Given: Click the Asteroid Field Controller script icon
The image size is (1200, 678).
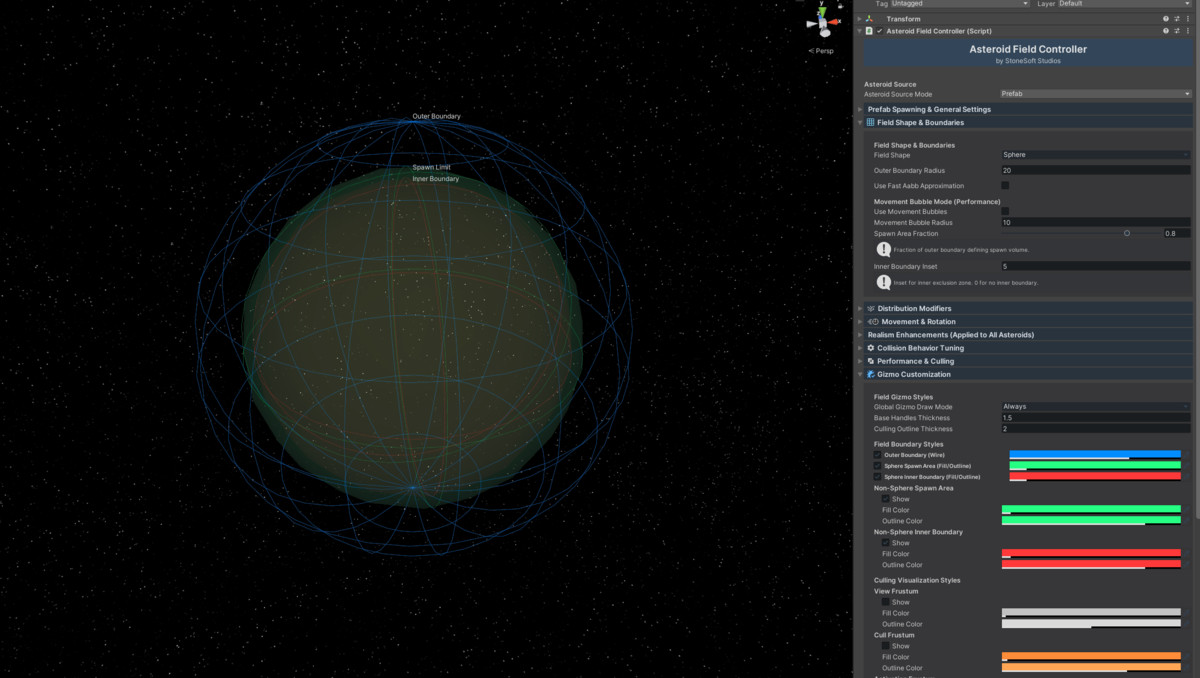Looking at the screenshot, I should coord(870,31).
